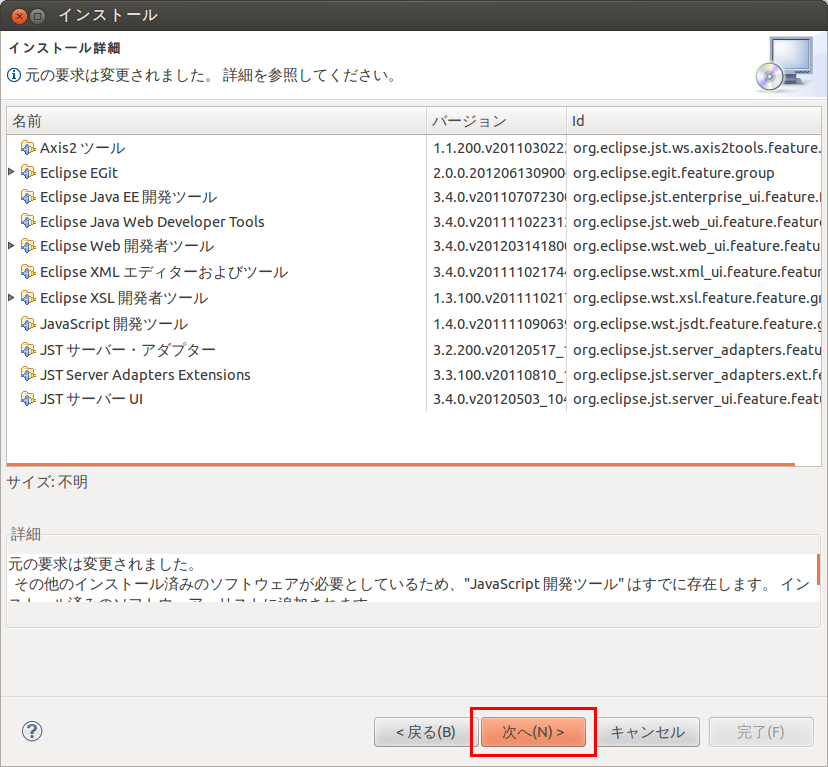Viewport: 828px width, 767px height.
Task: Click the icon beside JavaScript 開発ツール
Action: pyautogui.click(x=28, y=323)
